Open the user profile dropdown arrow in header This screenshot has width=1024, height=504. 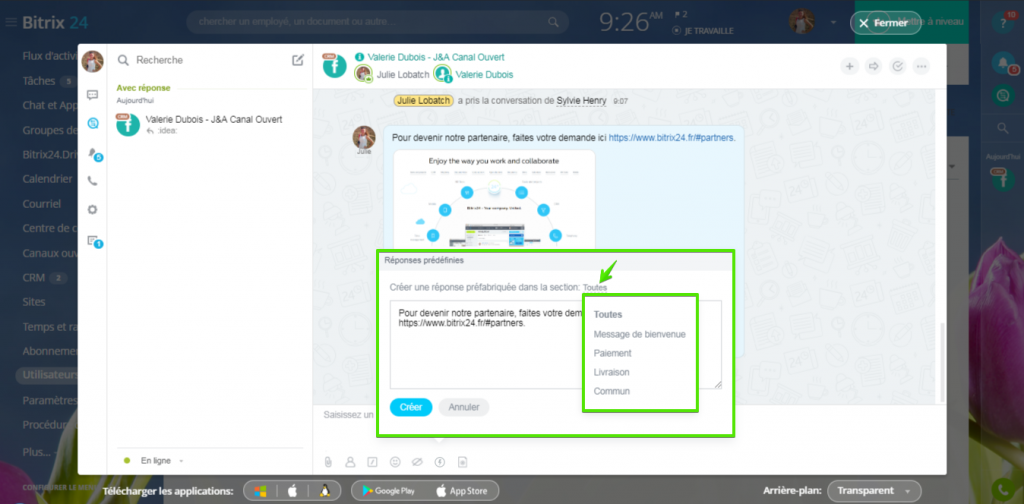click(x=833, y=23)
